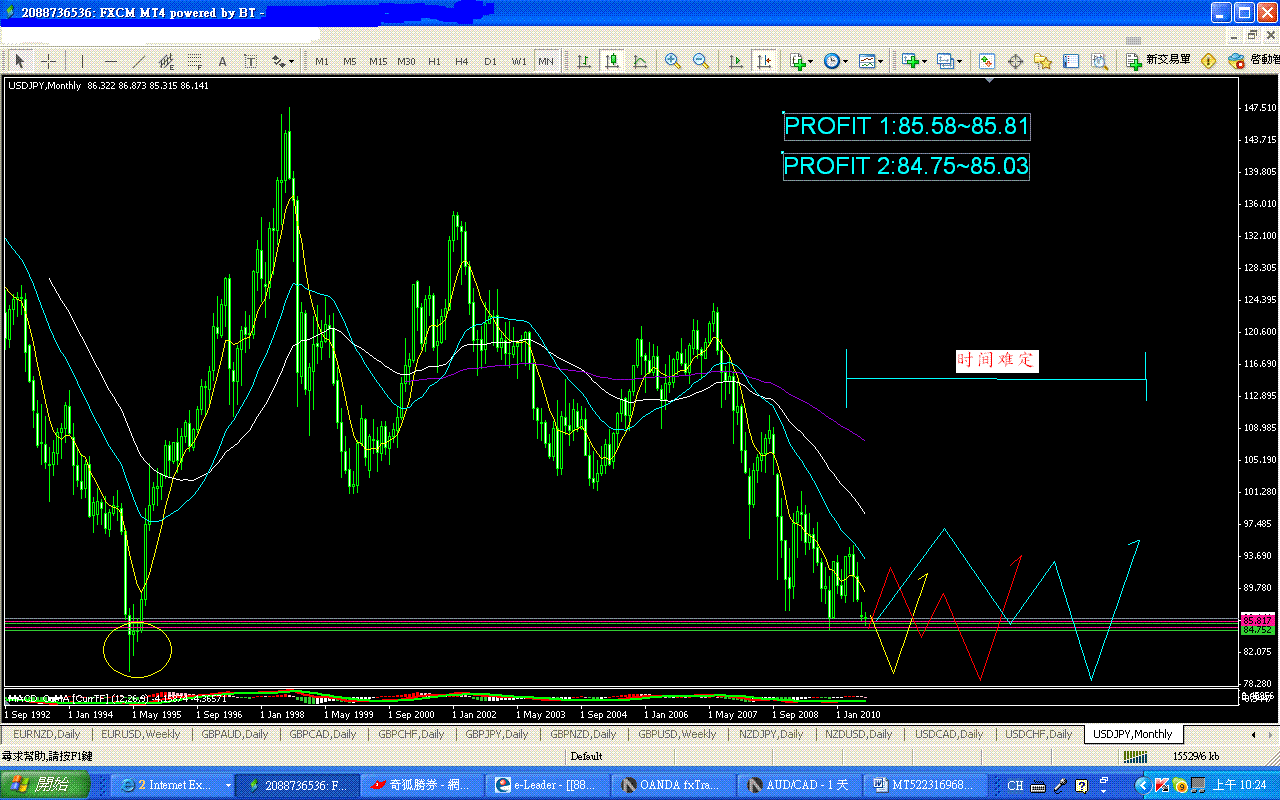Image resolution: width=1280 pixels, height=800 pixels.
Task: Click the PROFIT 1:85.58~85.81 text label
Action: (x=907, y=127)
